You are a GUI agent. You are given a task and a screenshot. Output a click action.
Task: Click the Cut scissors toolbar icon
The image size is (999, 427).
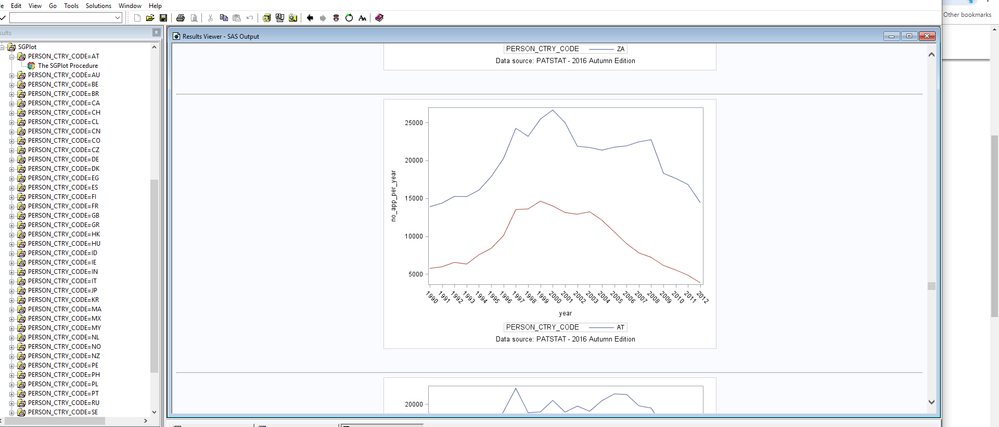pos(208,18)
